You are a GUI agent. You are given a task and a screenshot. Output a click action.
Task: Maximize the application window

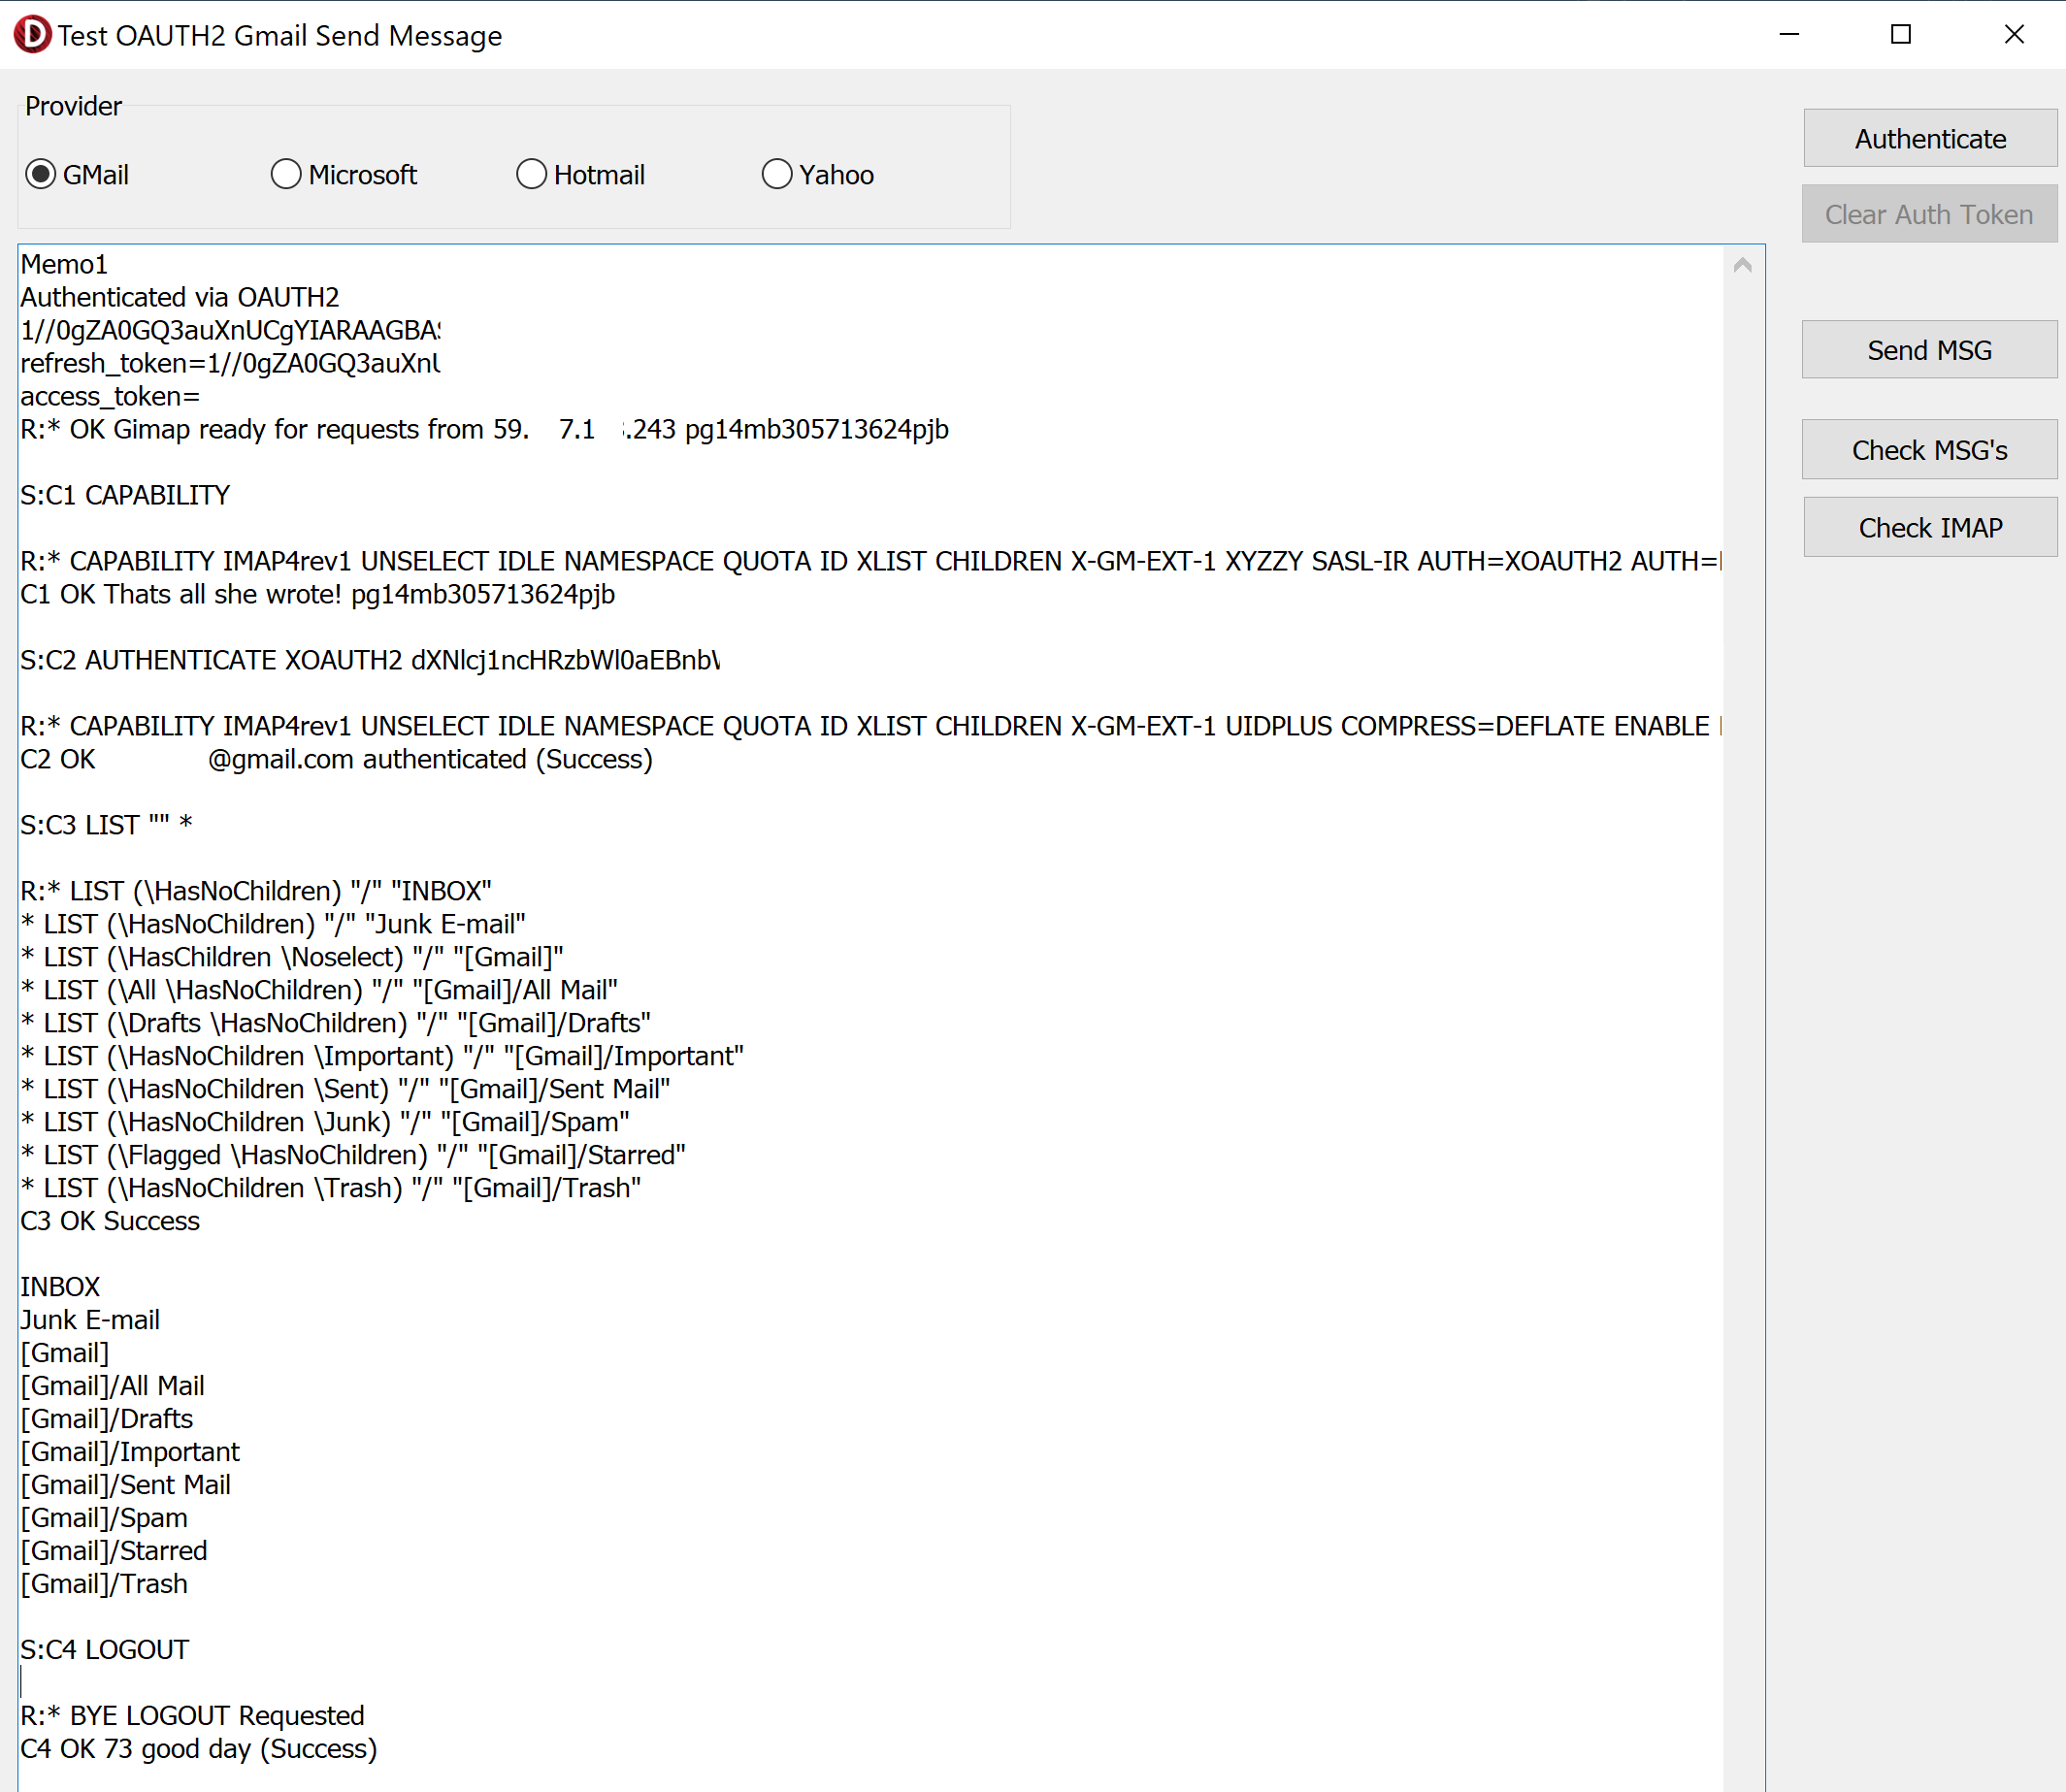coord(1900,35)
